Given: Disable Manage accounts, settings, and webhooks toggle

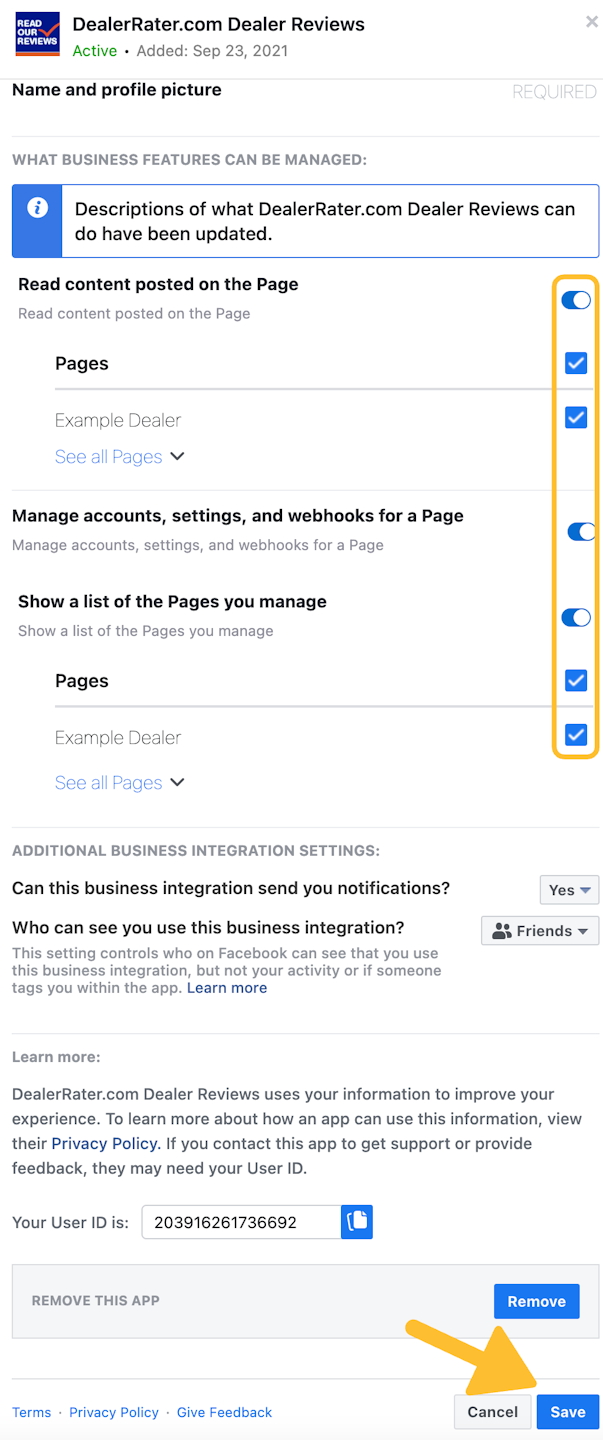Looking at the screenshot, I should (581, 532).
